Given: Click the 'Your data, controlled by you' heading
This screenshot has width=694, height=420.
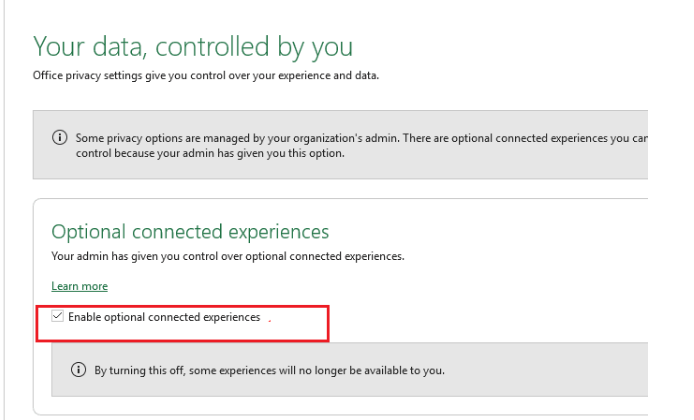Looking at the screenshot, I should point(193,47).
